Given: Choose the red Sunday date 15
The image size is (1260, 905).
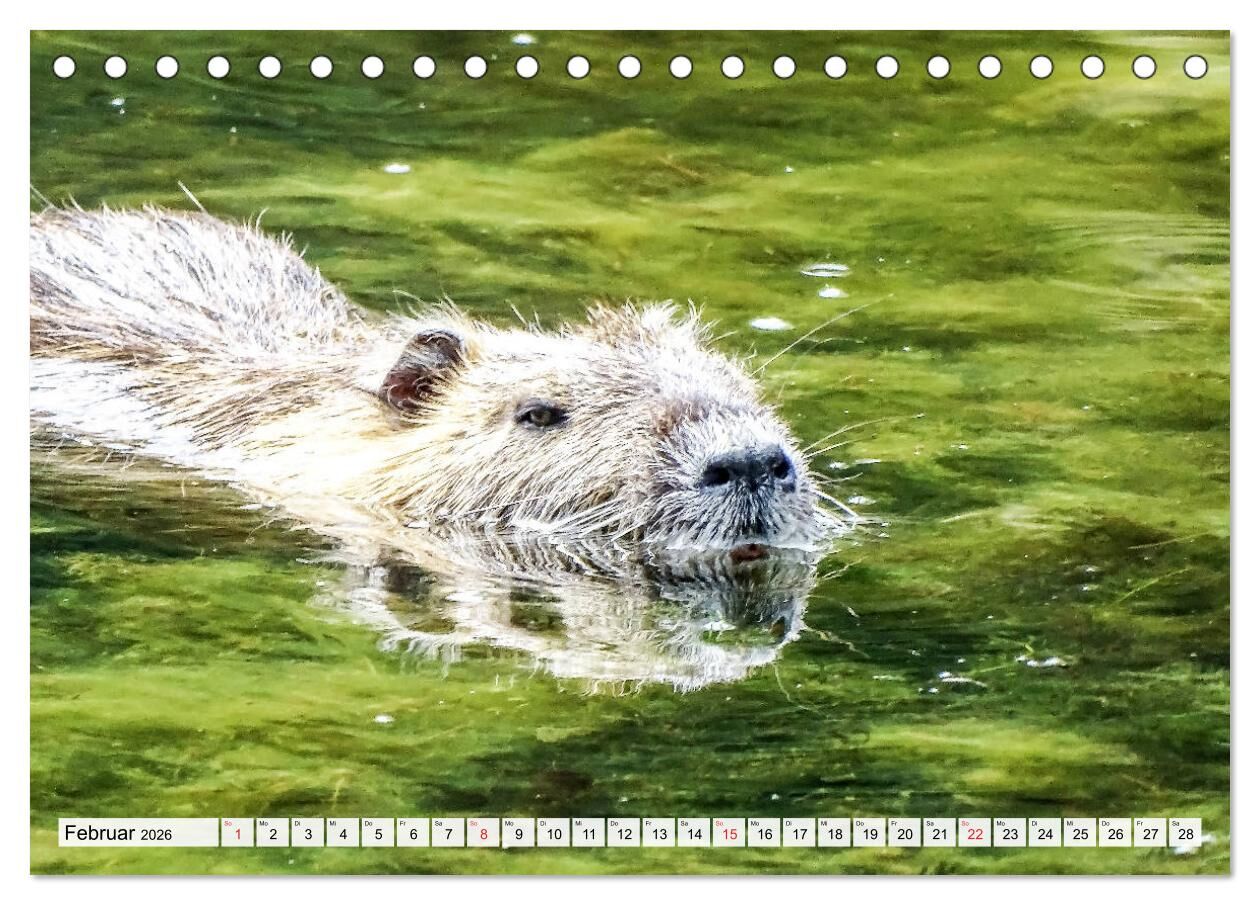Looking at the screenshot, I should click(729, 833).
